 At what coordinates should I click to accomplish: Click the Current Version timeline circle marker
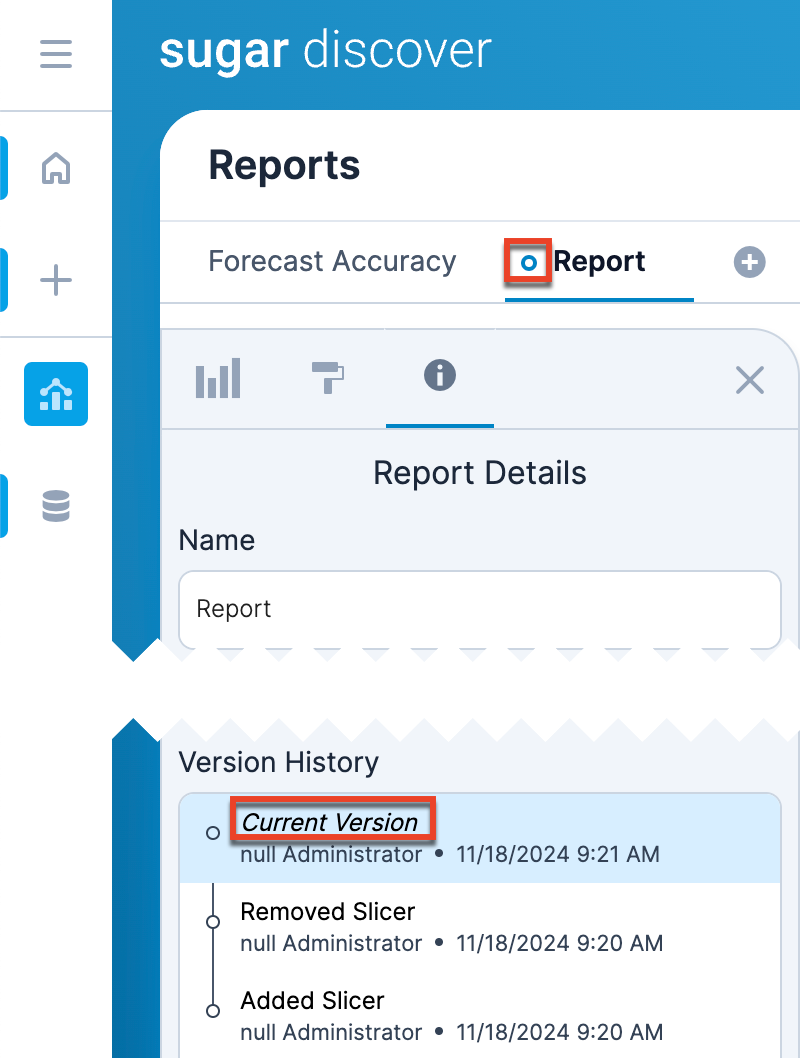click(212, 833)
